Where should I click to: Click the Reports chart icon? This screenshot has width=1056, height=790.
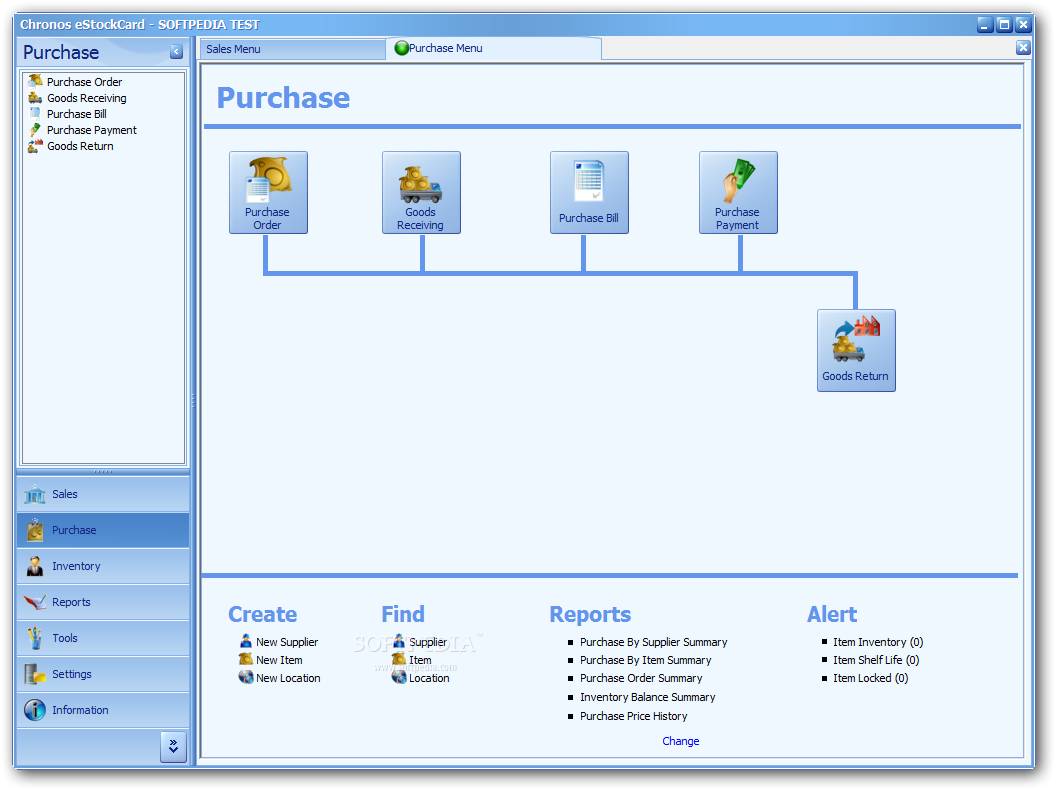click(x=35, y=602)
